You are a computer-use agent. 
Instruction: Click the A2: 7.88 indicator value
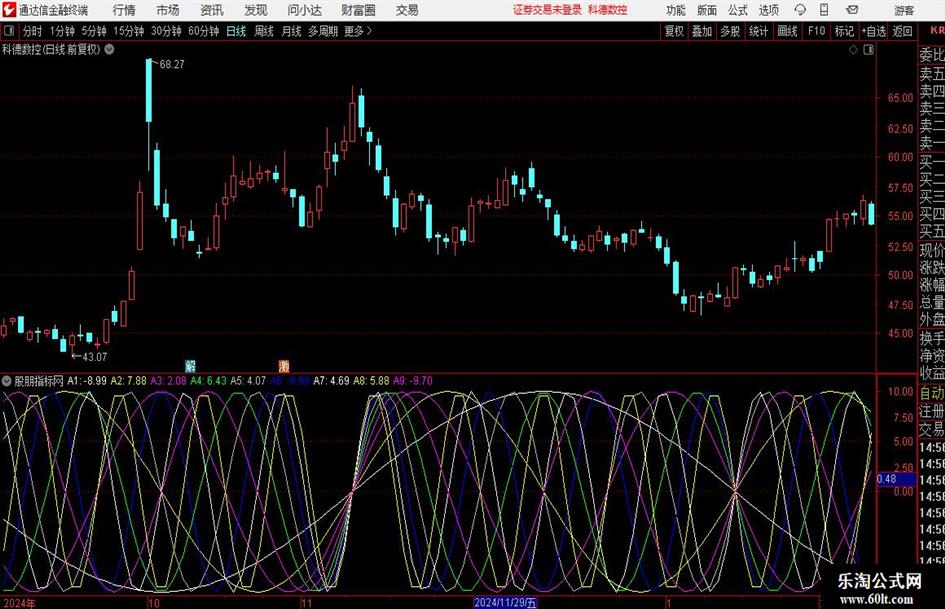pos(128,381)
